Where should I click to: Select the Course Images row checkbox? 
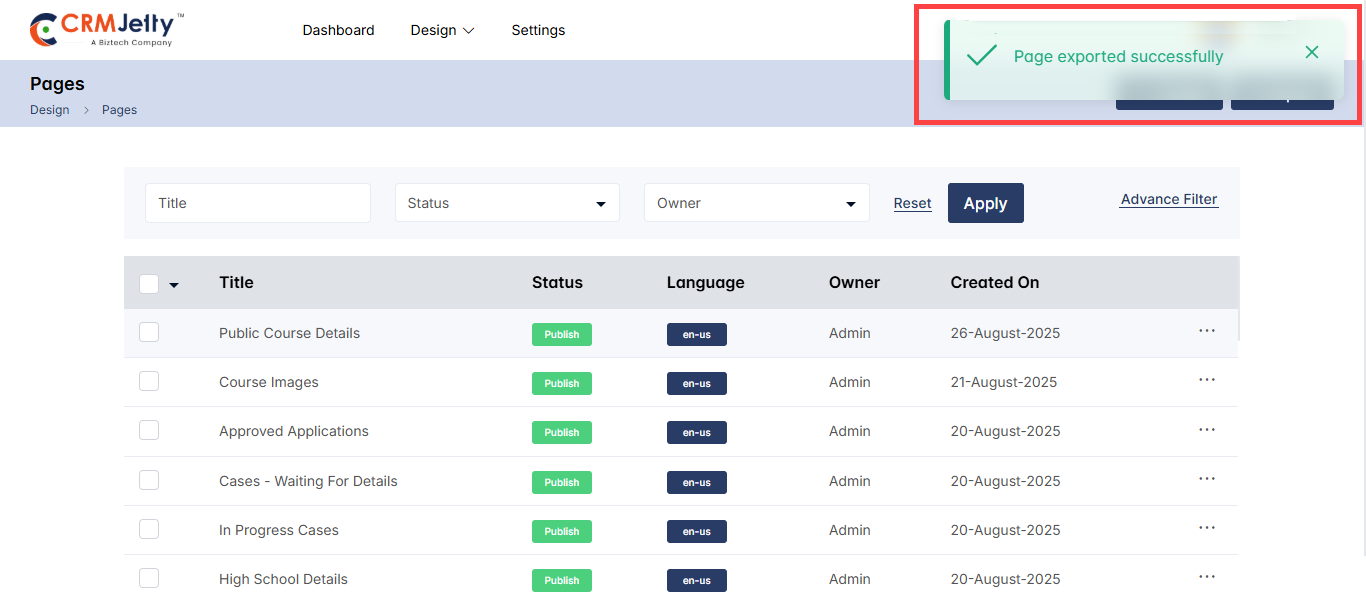149,381
